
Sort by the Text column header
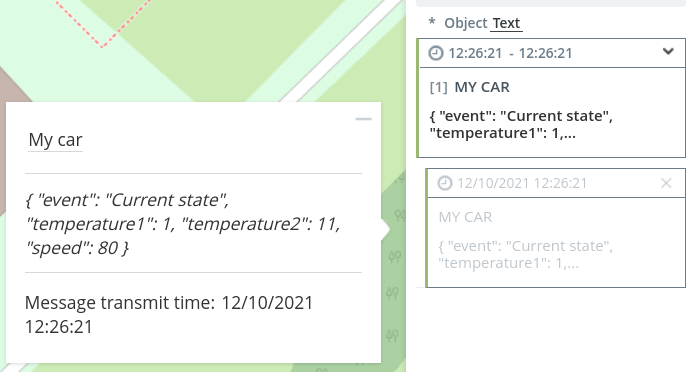point(506,23)
